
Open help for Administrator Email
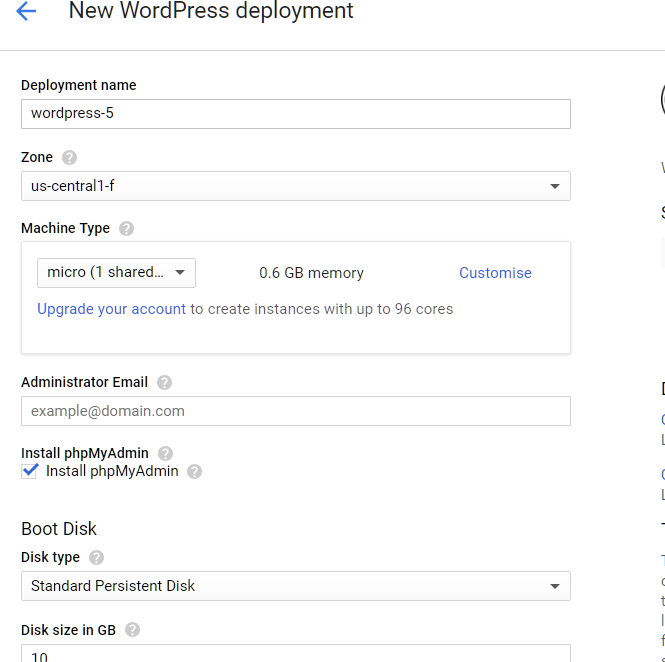tap(164, 382)
